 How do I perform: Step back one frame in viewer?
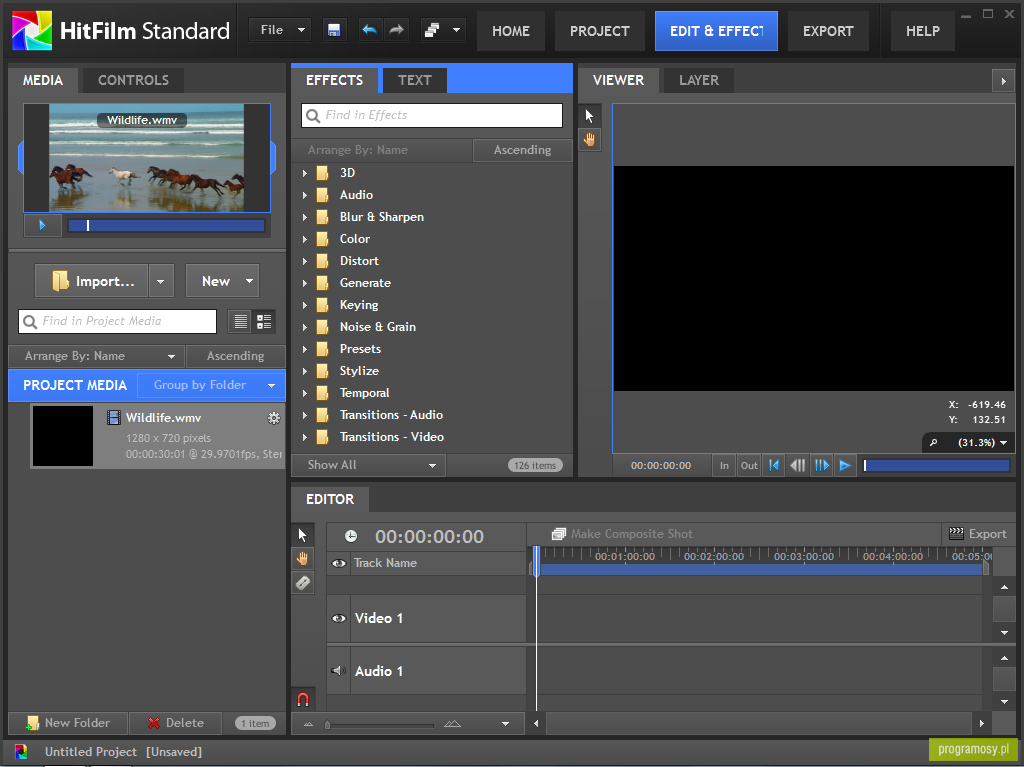tap(797, 465)
